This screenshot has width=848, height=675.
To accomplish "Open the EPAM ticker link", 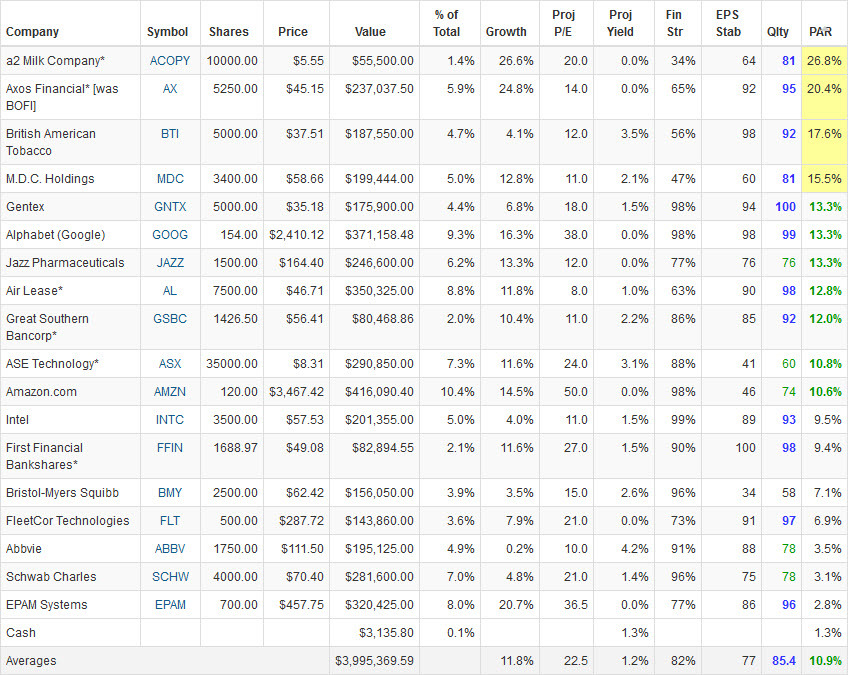I will click(x=170, y=605).
